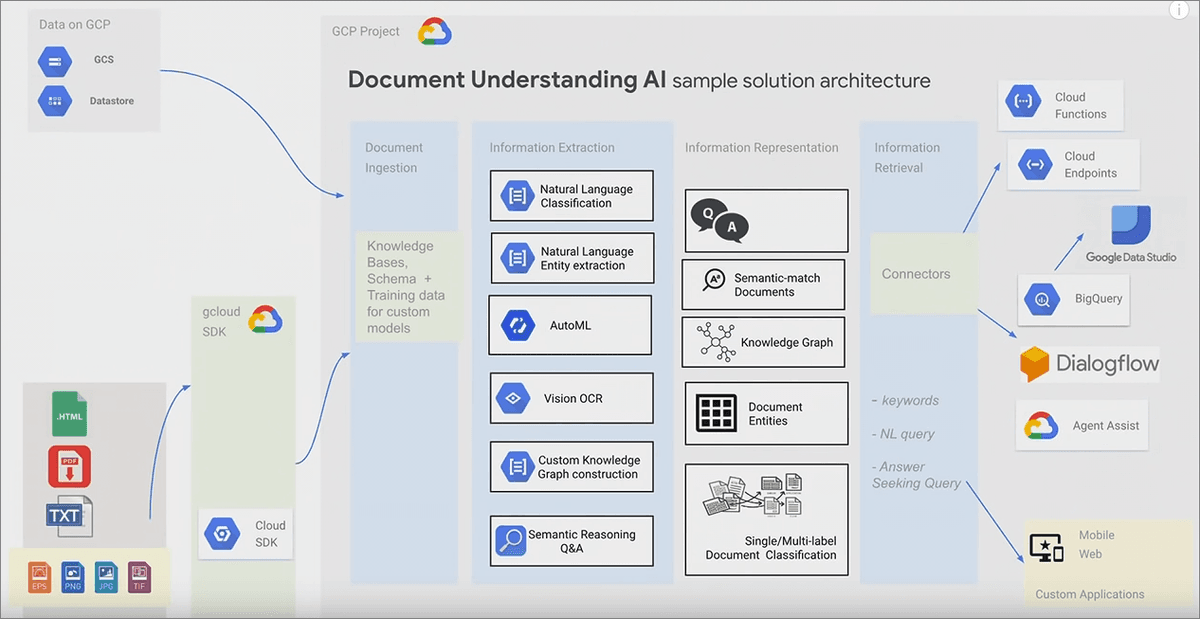Select the orange EPS file icon
1200x619 pixels.
click(39, 578)
